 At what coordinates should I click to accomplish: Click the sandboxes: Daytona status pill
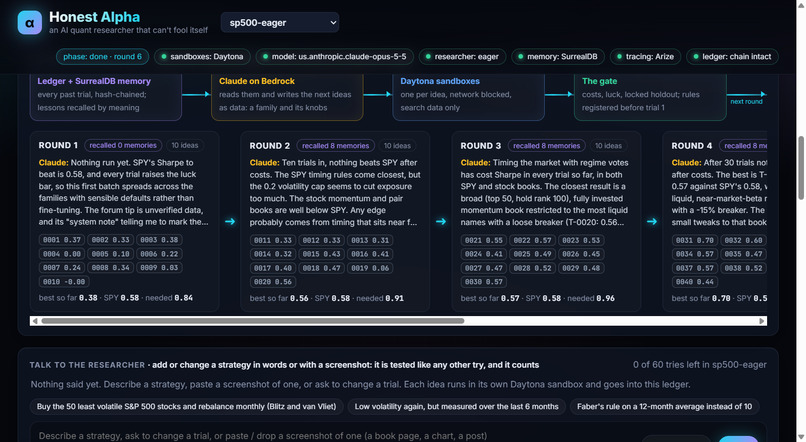[202, 57]
